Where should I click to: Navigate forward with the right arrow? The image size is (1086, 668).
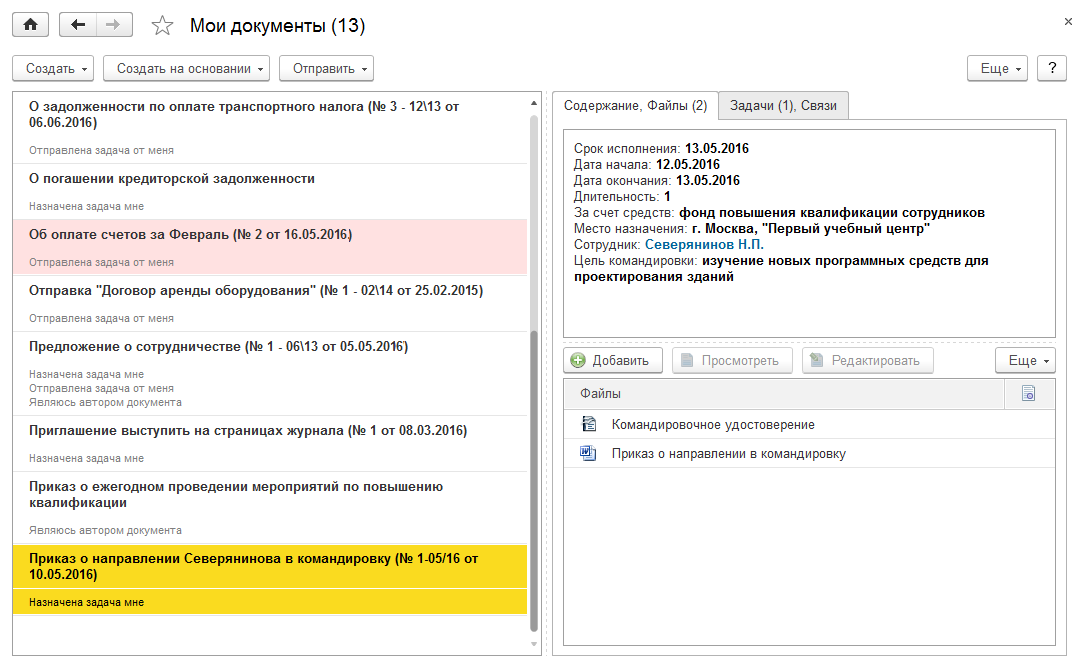tap(114, 25)
